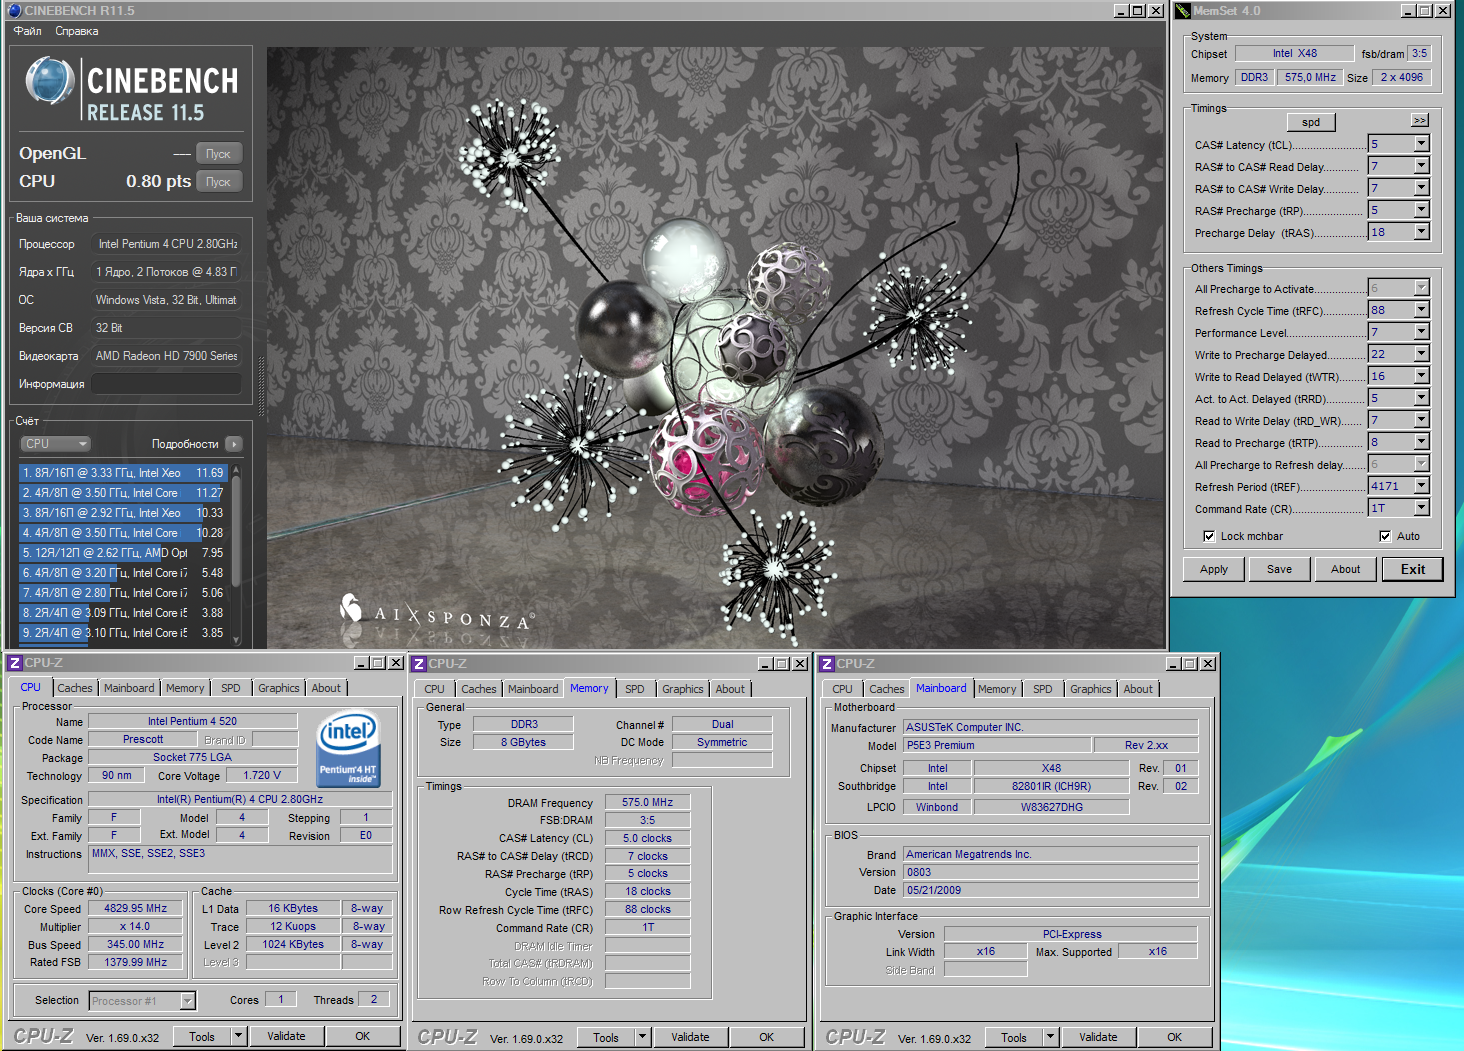Click the Подробности arrow button in Cinebench

coord(233,444)
